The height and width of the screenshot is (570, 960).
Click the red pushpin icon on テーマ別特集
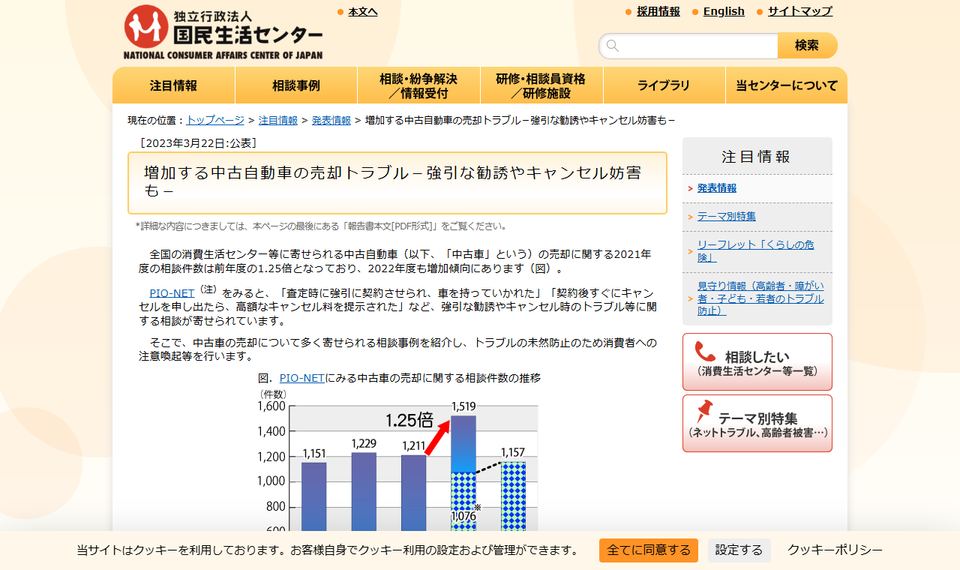(x=705, y=410)
